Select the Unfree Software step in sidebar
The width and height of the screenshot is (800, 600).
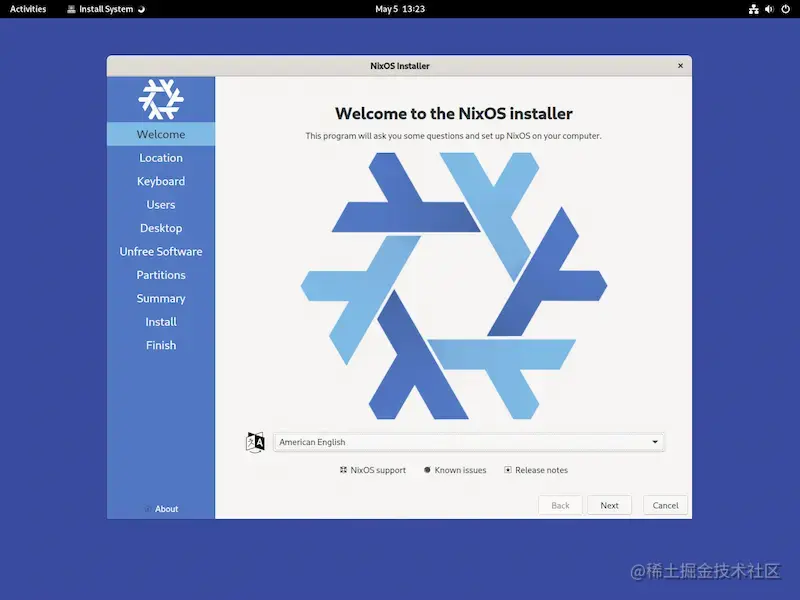161,252
